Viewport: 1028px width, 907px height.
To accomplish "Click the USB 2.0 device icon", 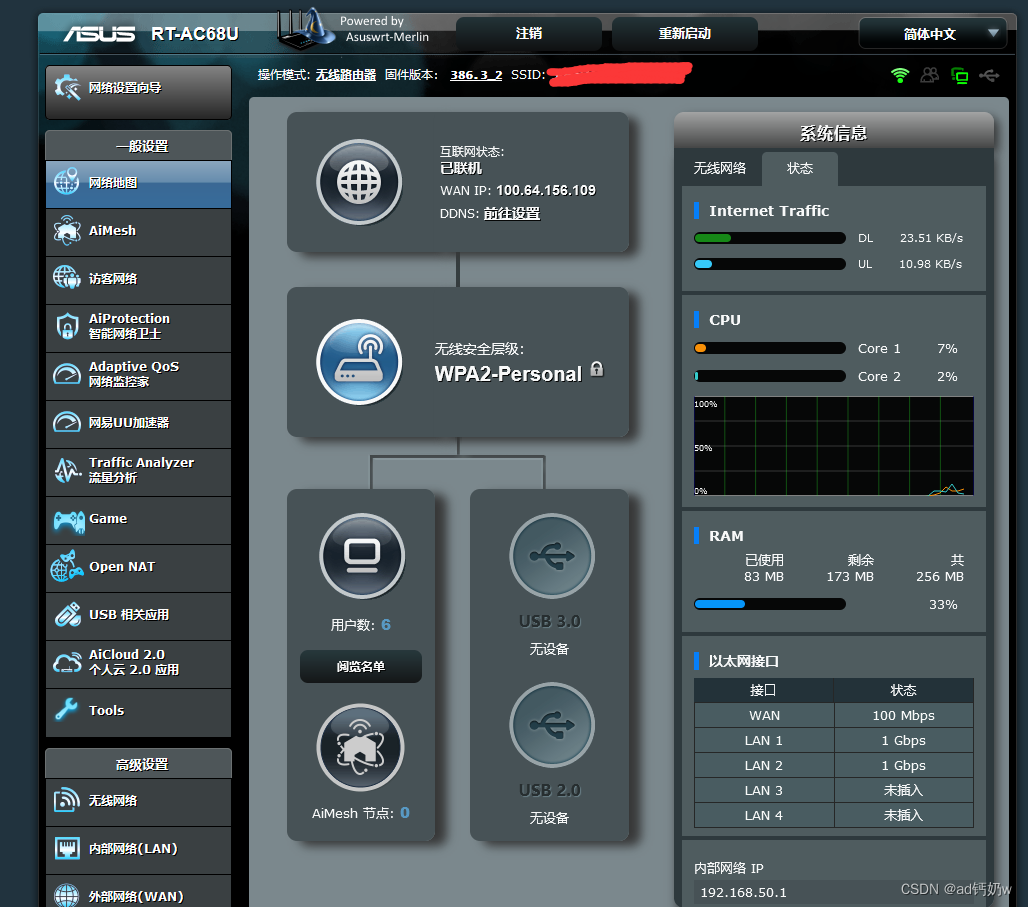I will (552, 725).
